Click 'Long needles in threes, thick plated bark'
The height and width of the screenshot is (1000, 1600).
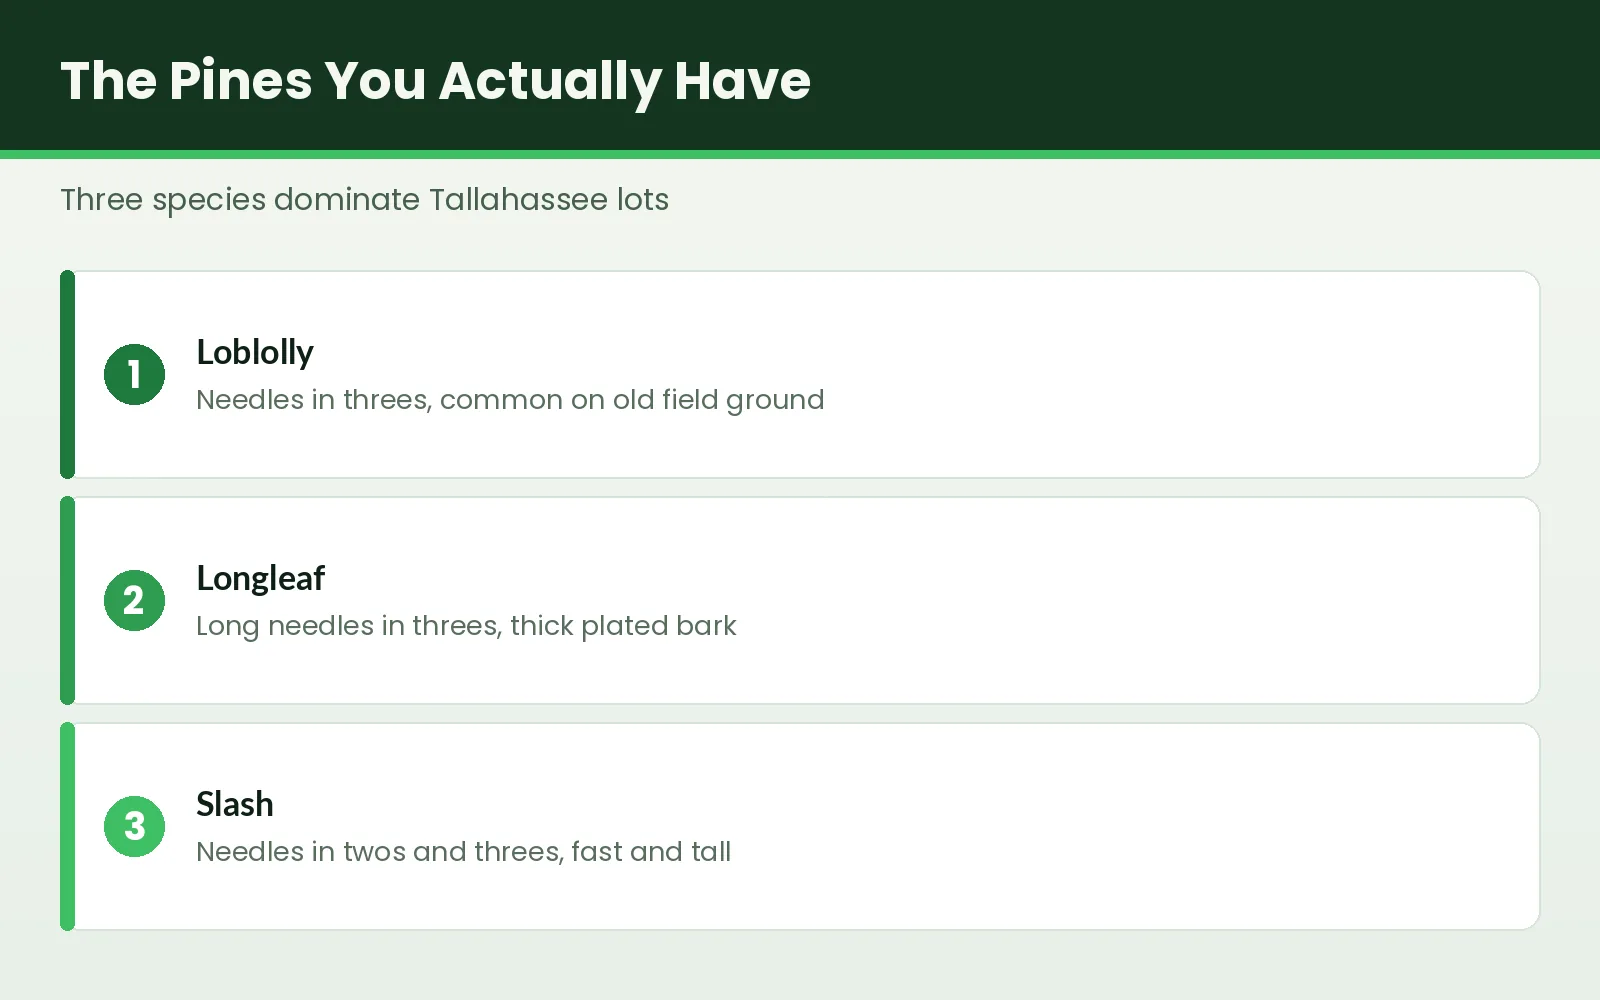coord(466,626)
